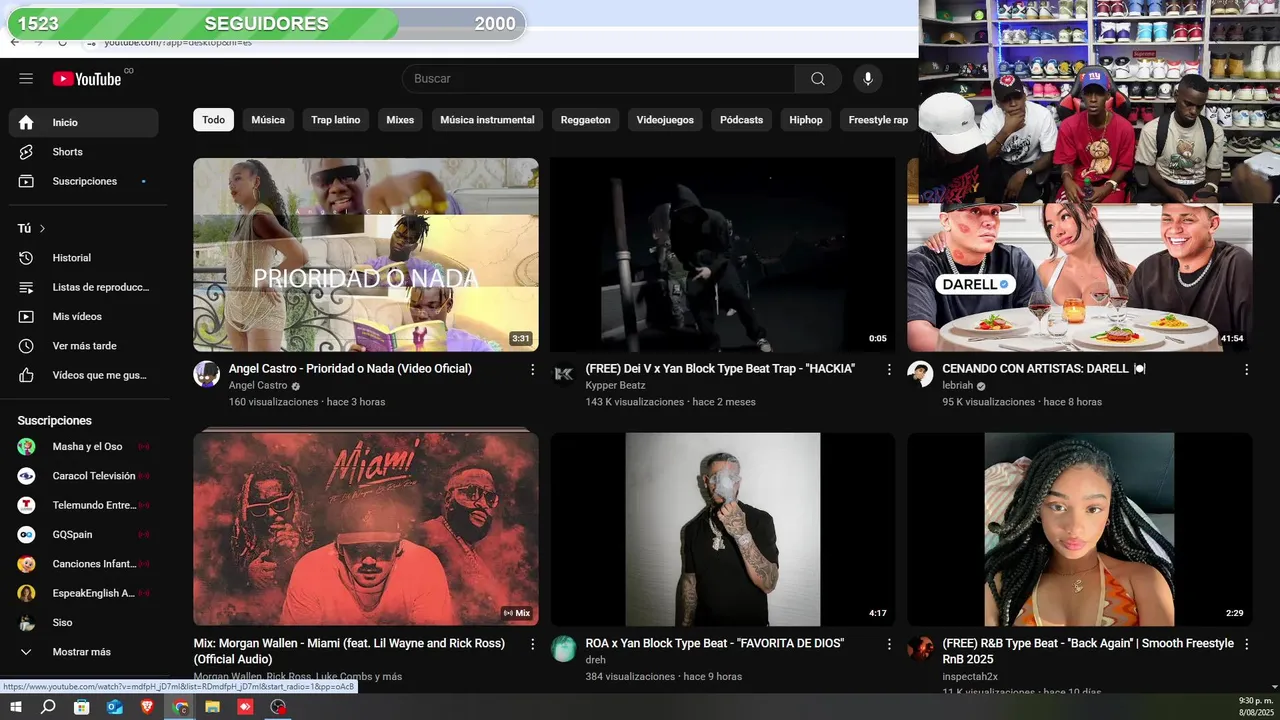Viewport: 1280px width, 720px height.
Task: Open Mis vídeos in sidebar
Action: click(x=84, y=316)
